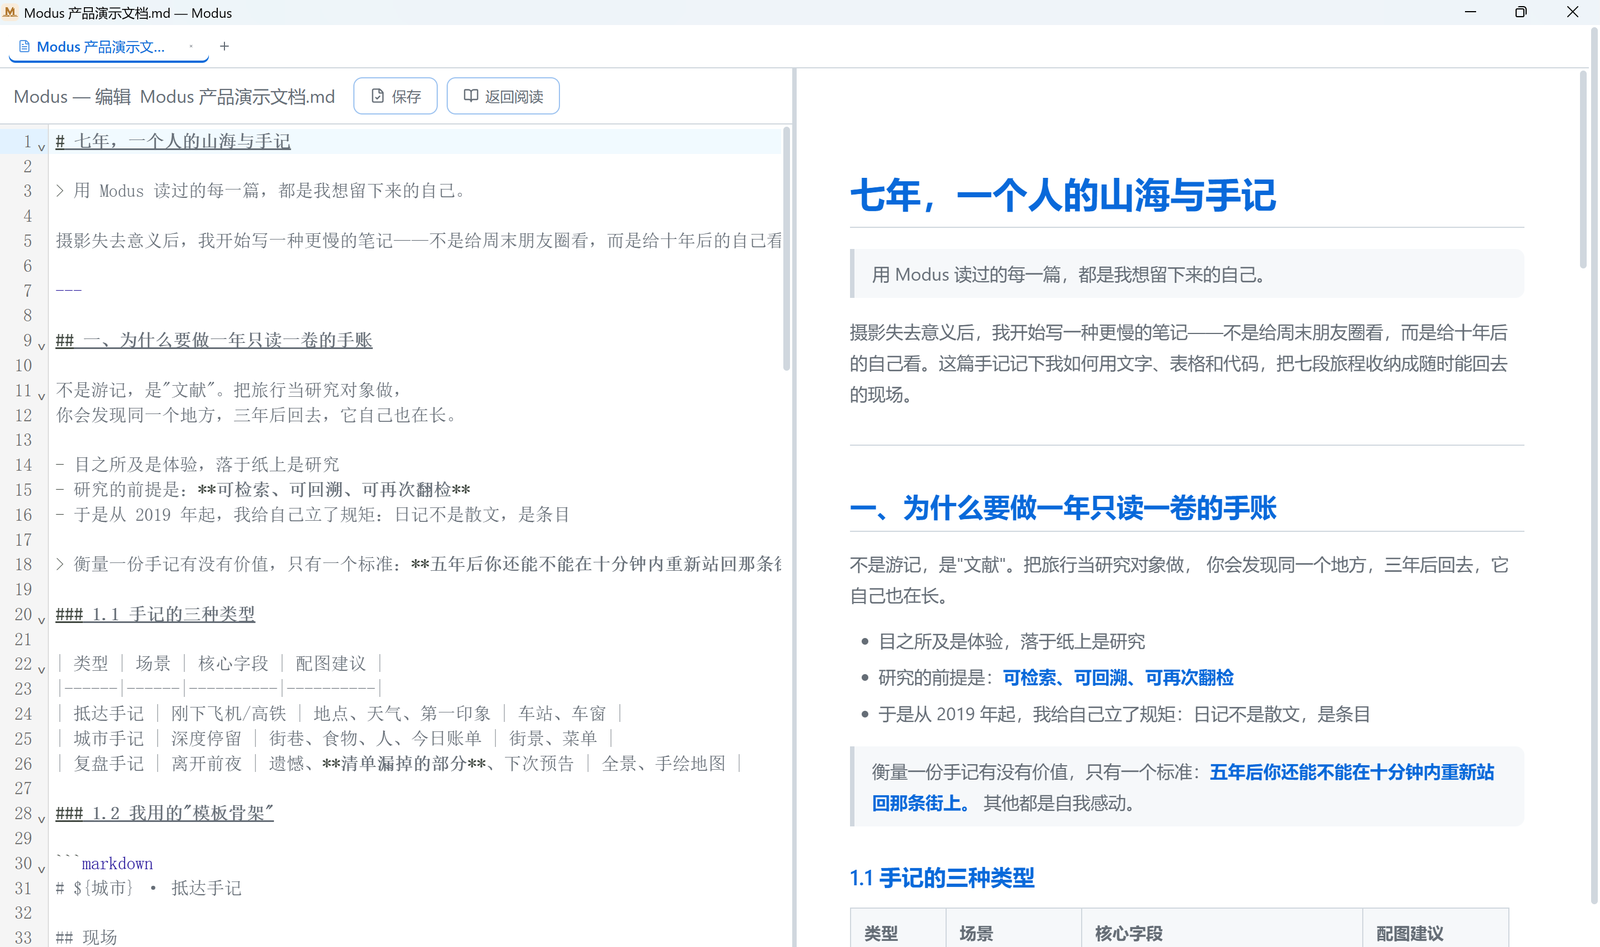Click source heading '### 1.1 手记的三种类型'
The image size is (1600, 947).
tap(155, 614)
